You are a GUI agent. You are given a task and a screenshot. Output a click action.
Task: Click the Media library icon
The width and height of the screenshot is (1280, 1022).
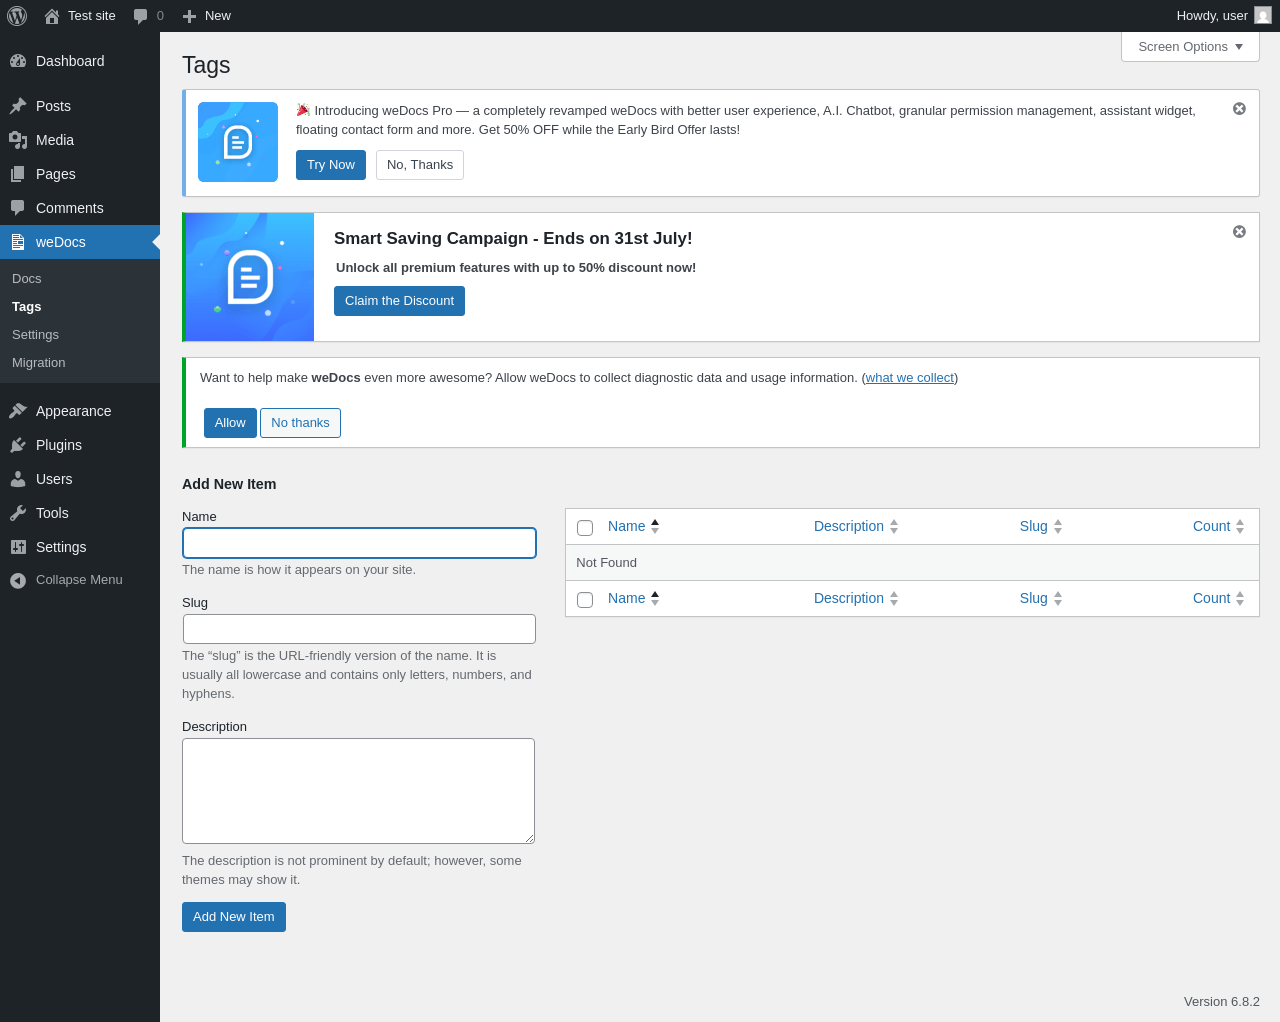tap(18, 140)
